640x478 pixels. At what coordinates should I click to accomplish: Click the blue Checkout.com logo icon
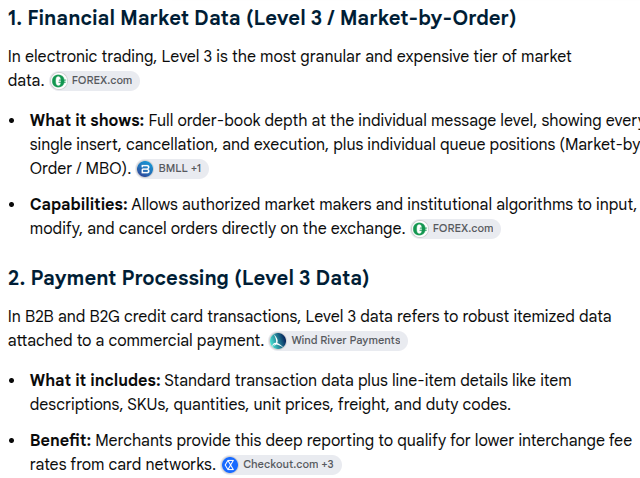(x=230, y=465)
